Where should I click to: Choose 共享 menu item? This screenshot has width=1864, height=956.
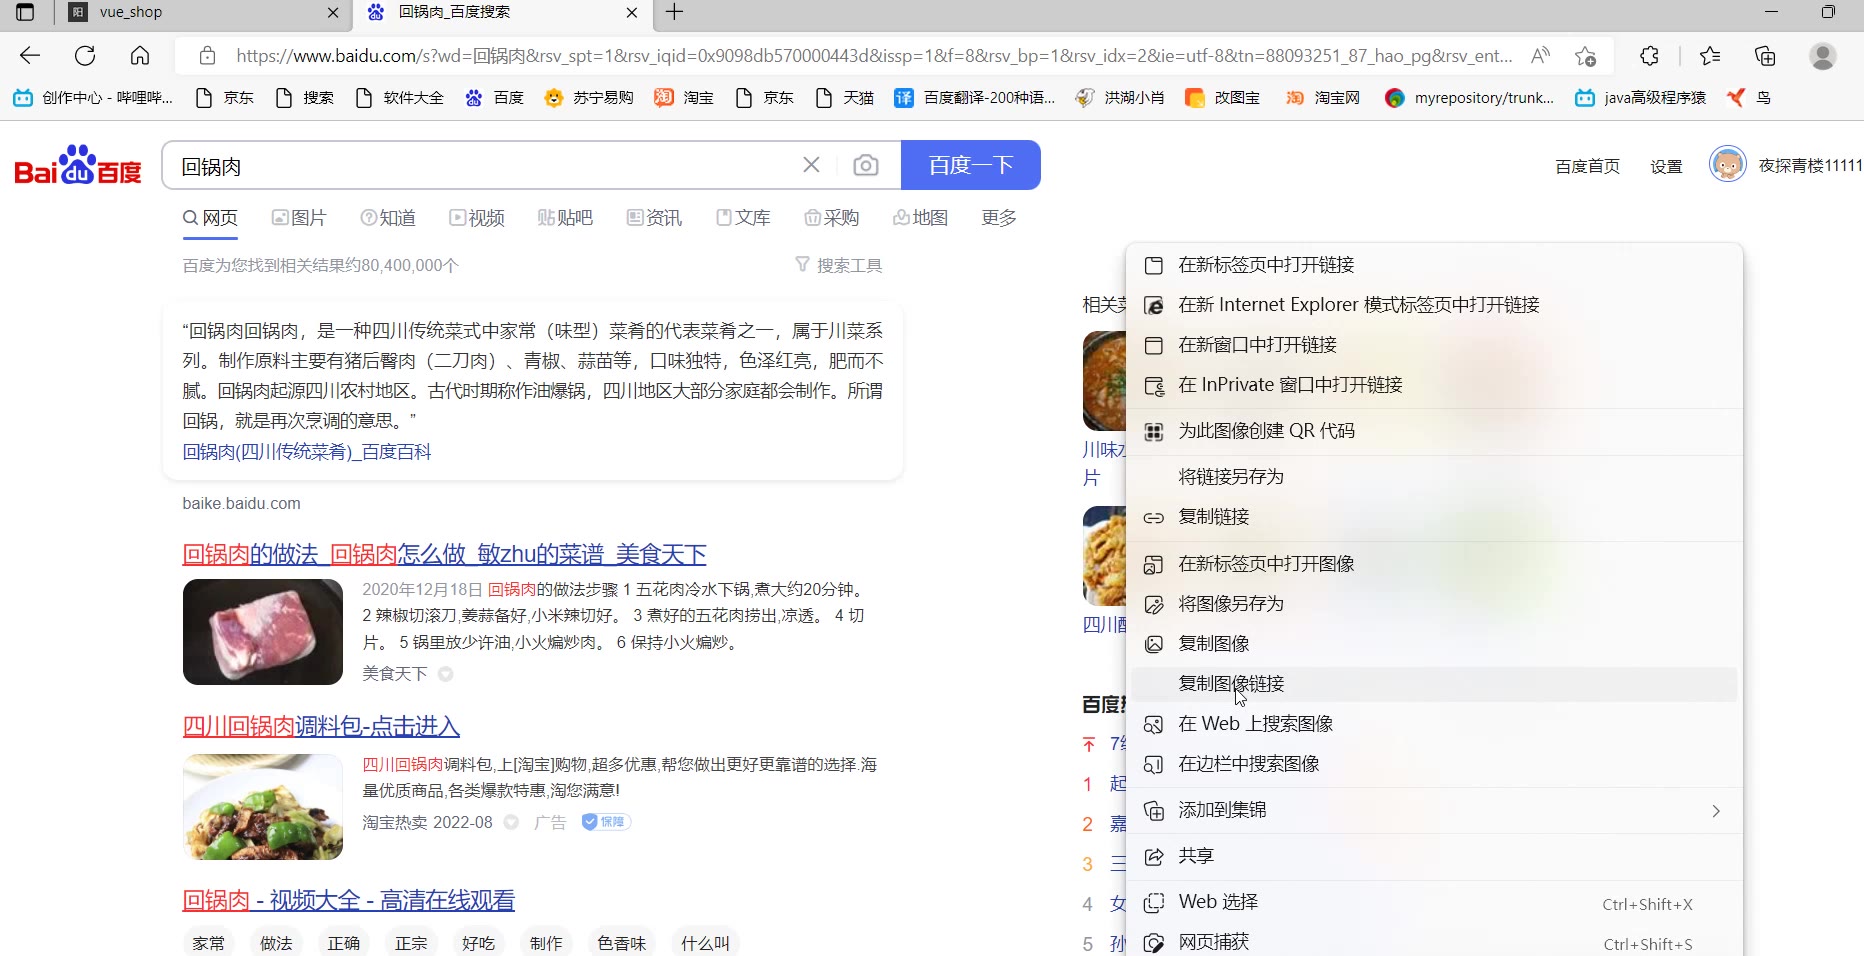pyautogui.click(x=1435, y=857)
